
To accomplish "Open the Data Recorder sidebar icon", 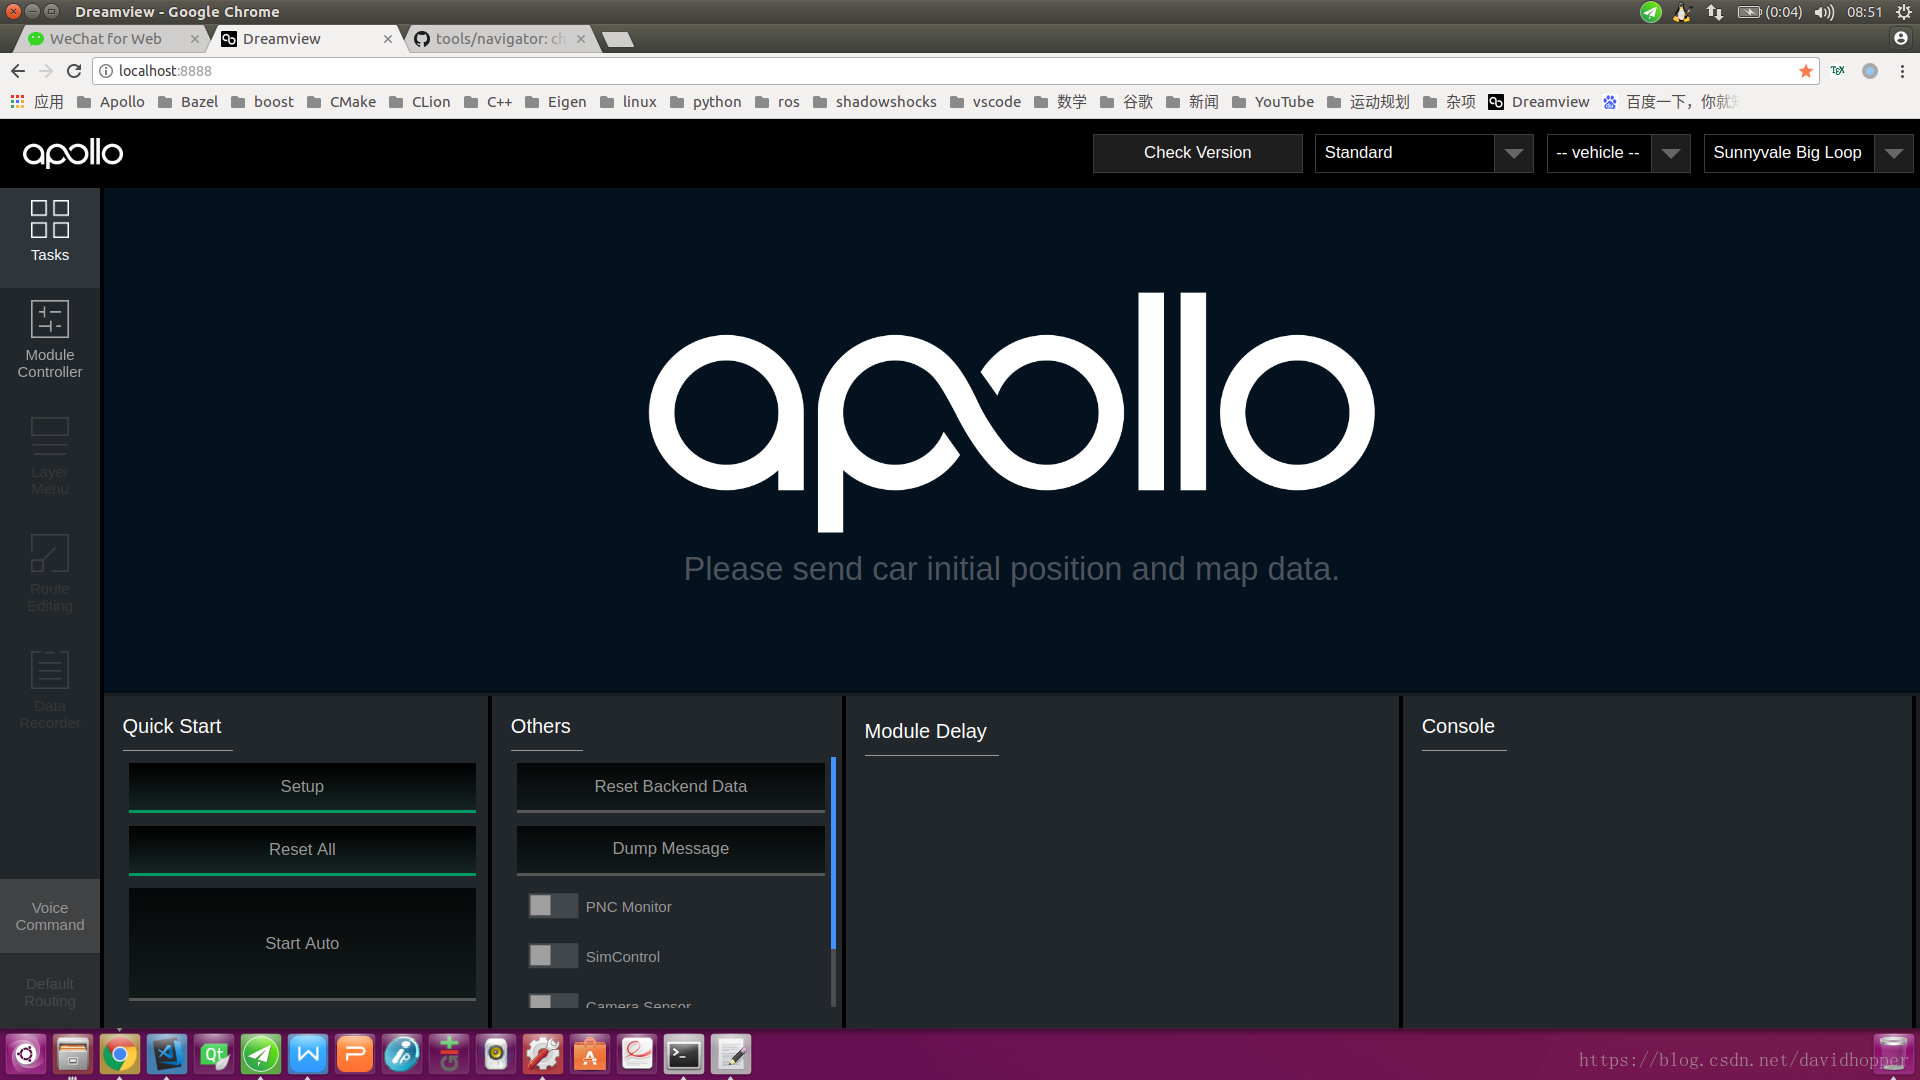I will click(50, 690).
